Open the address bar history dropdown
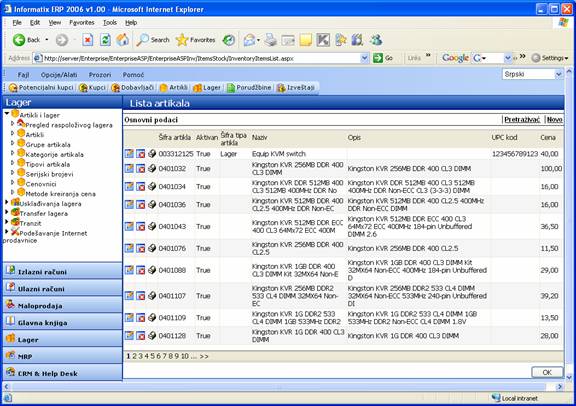 pos(364,58)
